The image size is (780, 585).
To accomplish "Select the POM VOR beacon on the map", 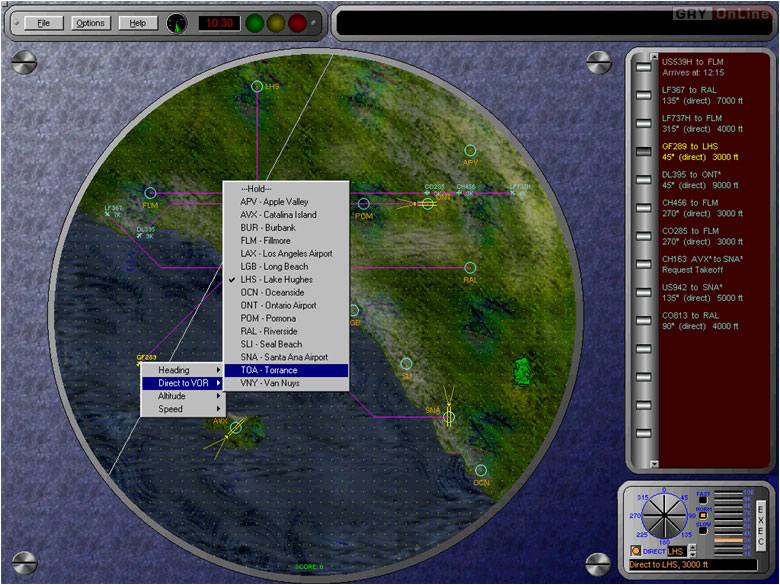I will pos(364,203).
